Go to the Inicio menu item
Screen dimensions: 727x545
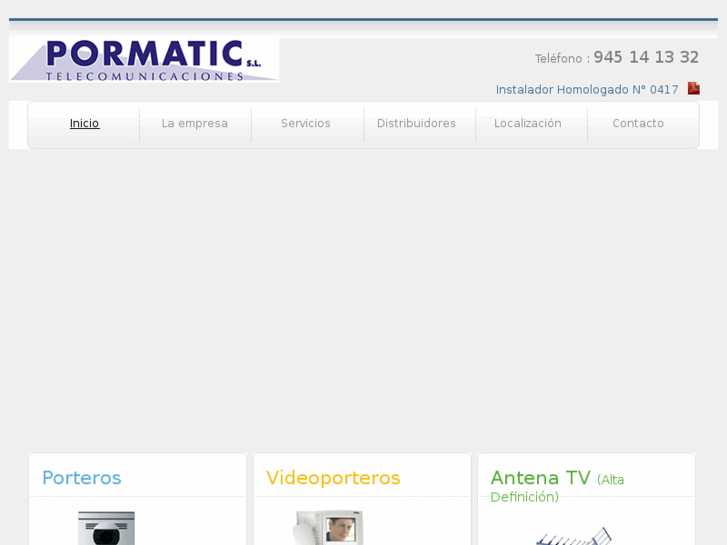pyautogui.click(x=84, y=123)
